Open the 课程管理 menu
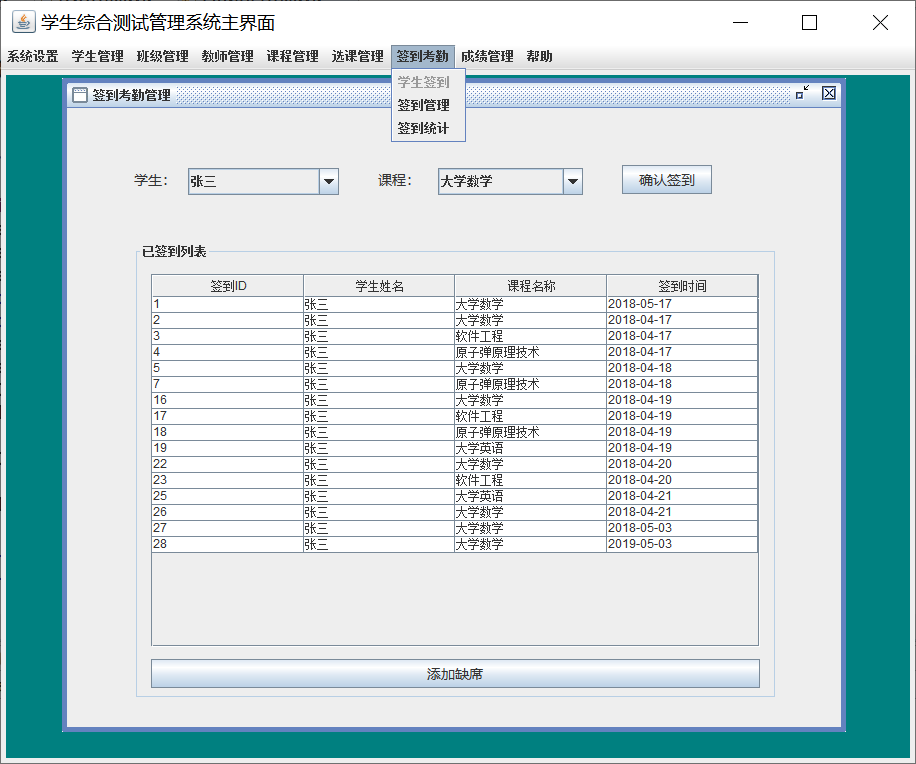 click(293, 57)
